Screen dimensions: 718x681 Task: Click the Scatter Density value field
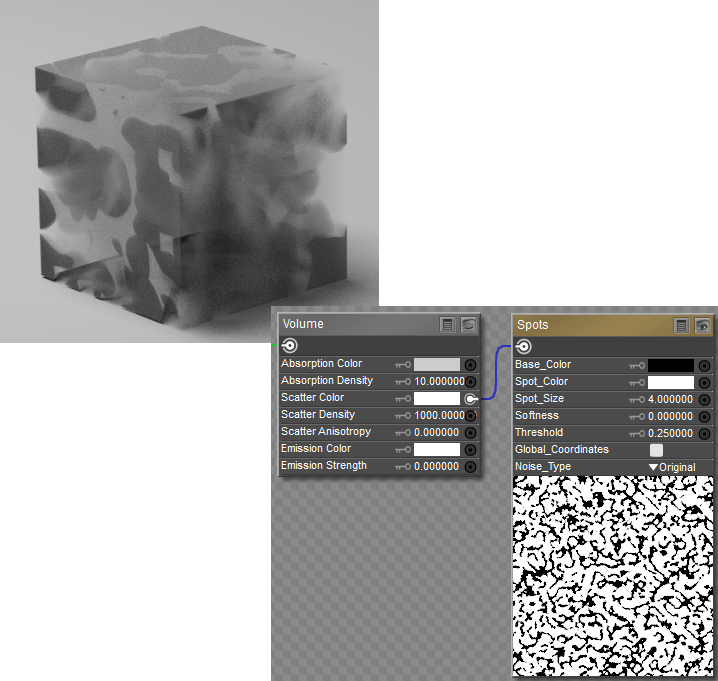coord(439,415)
